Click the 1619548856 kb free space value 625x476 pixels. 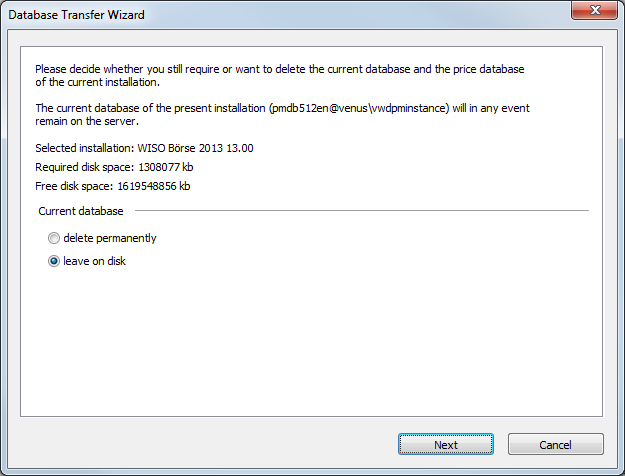pyautogui.click(x=151, y=186)
